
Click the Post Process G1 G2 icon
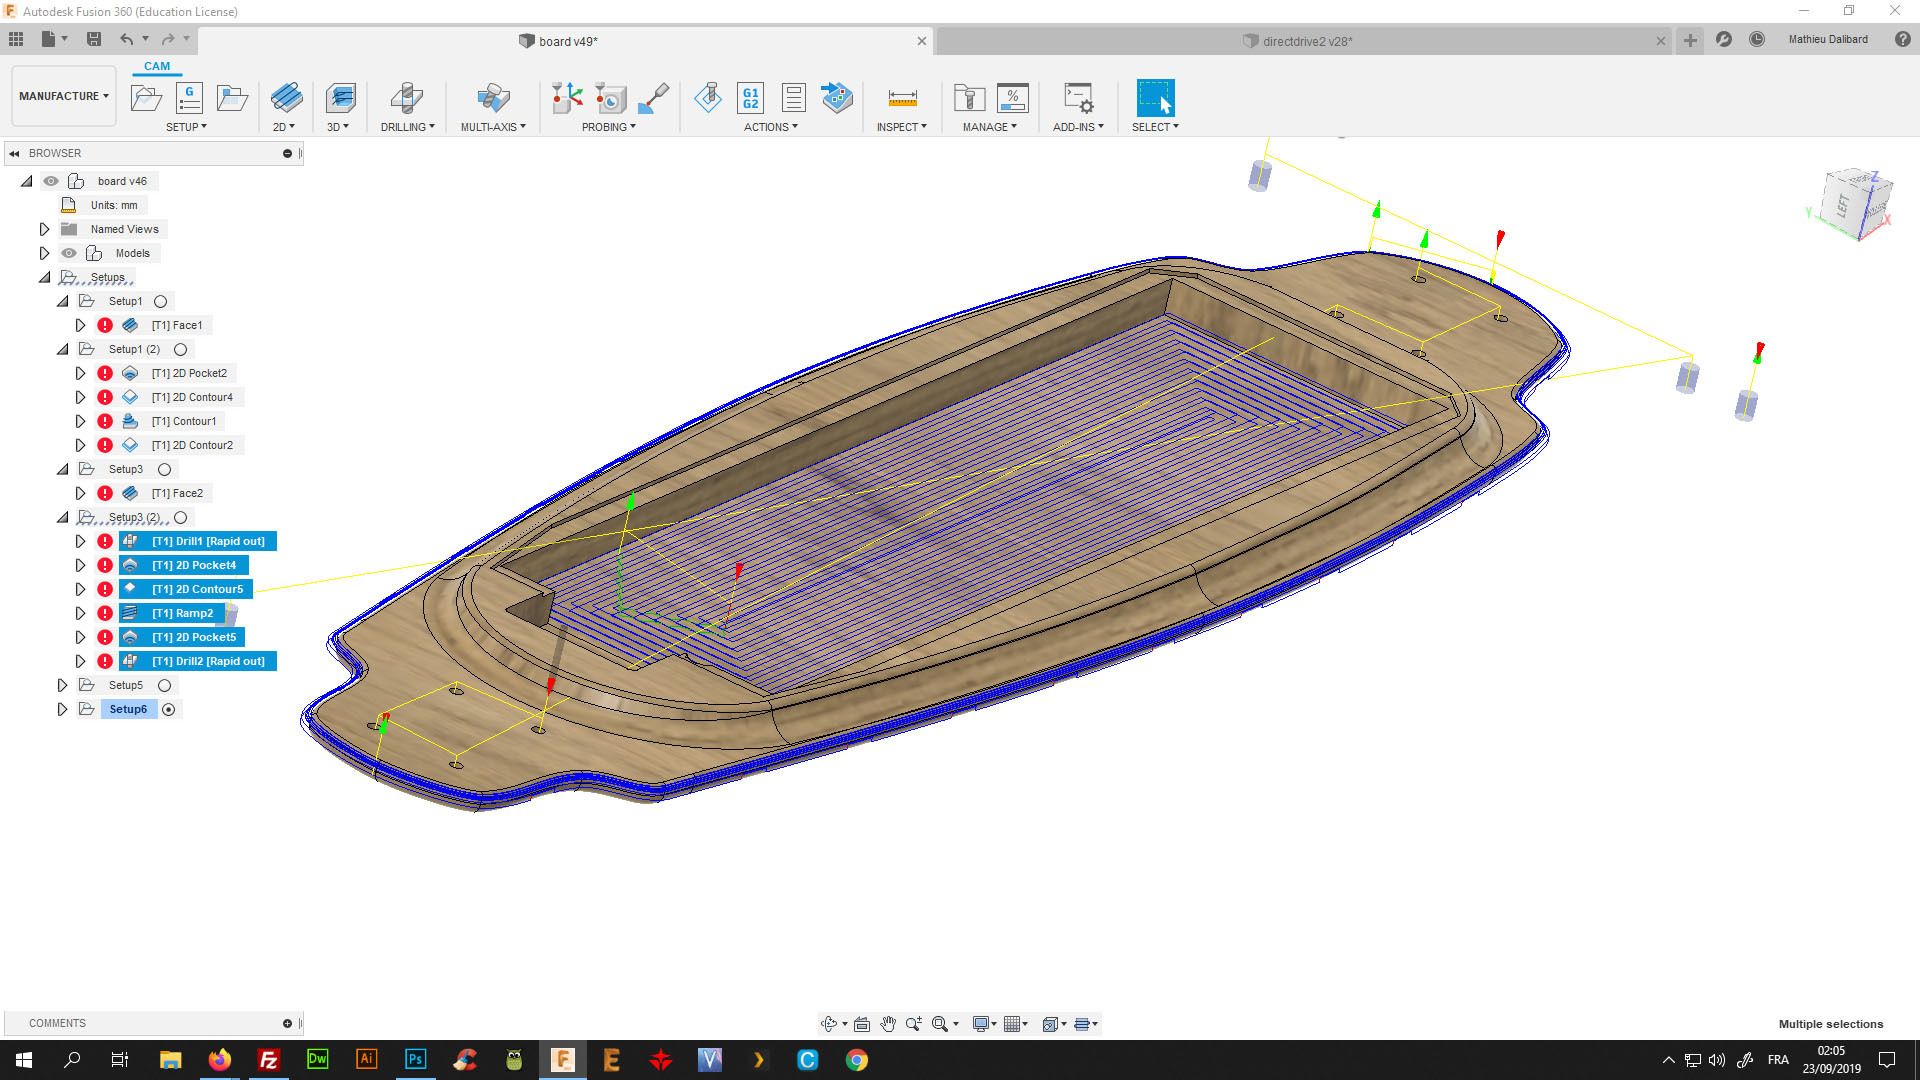750,98
